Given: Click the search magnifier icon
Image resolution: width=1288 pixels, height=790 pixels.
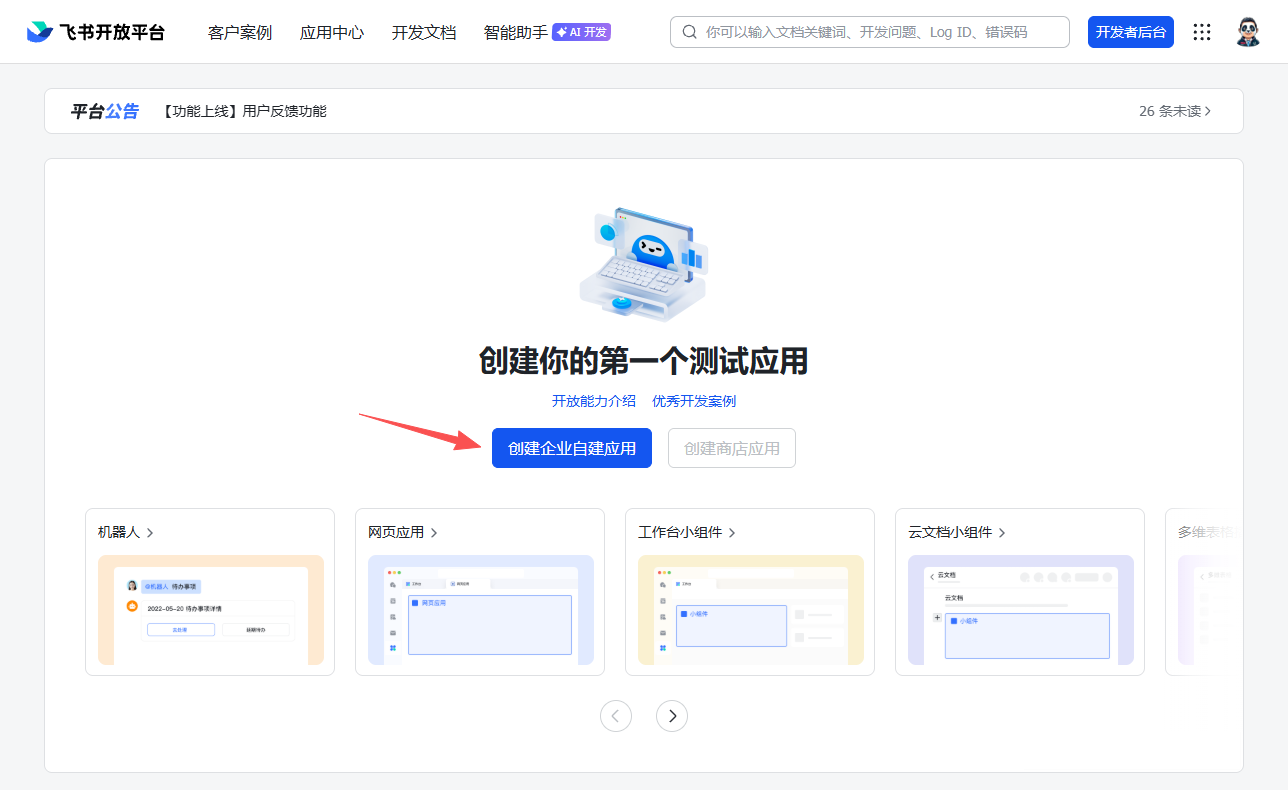Looking at the screenshot, I should 689,32.
